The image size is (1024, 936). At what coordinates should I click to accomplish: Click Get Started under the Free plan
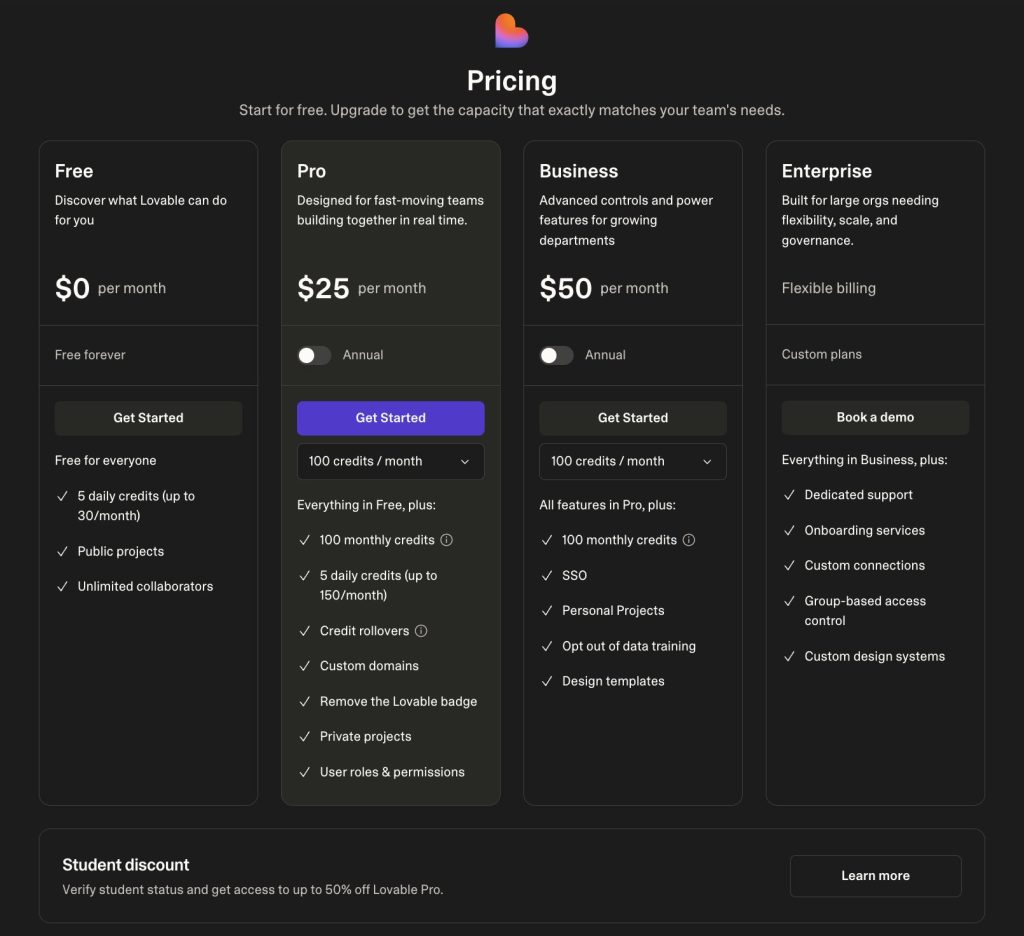tap(148, 418)
